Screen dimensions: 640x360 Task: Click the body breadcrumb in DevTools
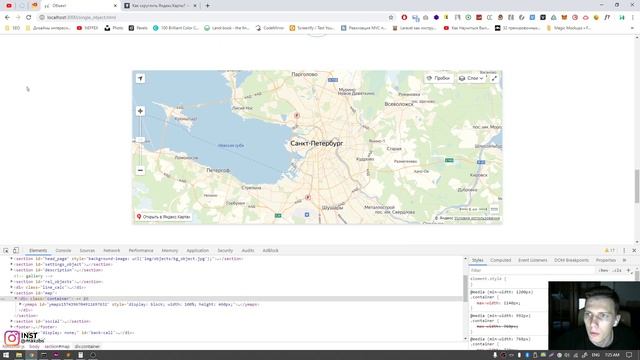(x=34, y=347)
